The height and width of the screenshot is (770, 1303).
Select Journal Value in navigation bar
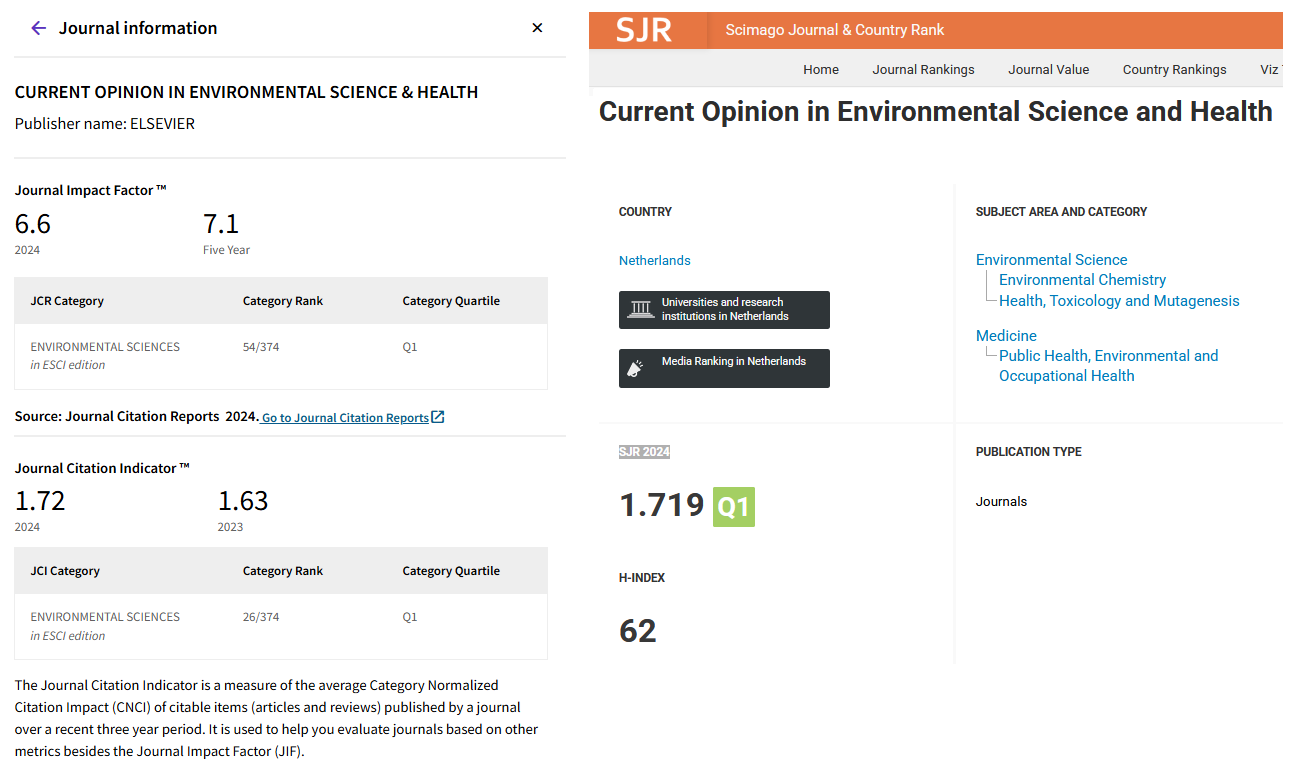(x=1048, y=70)
